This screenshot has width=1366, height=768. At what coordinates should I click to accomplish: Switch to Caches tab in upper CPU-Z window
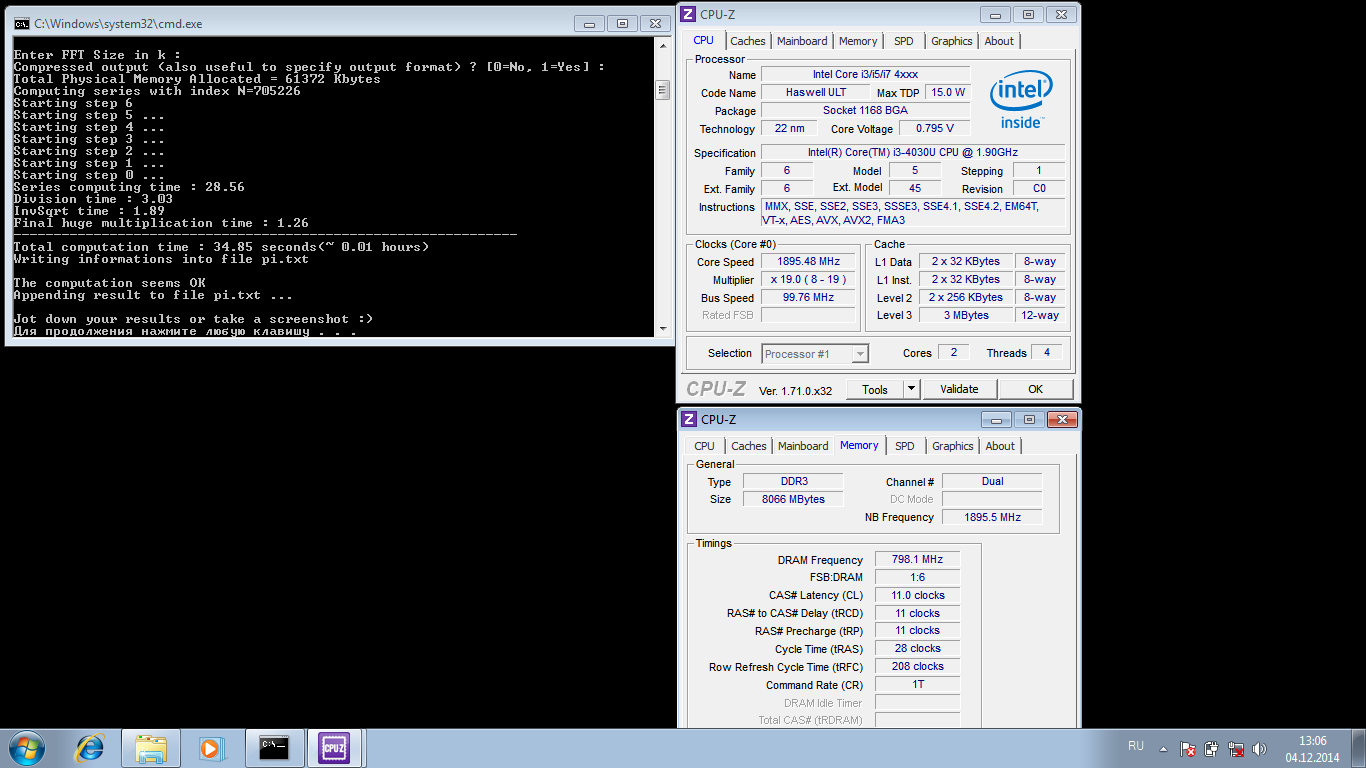pyautogui.click(x=748, y=41)
